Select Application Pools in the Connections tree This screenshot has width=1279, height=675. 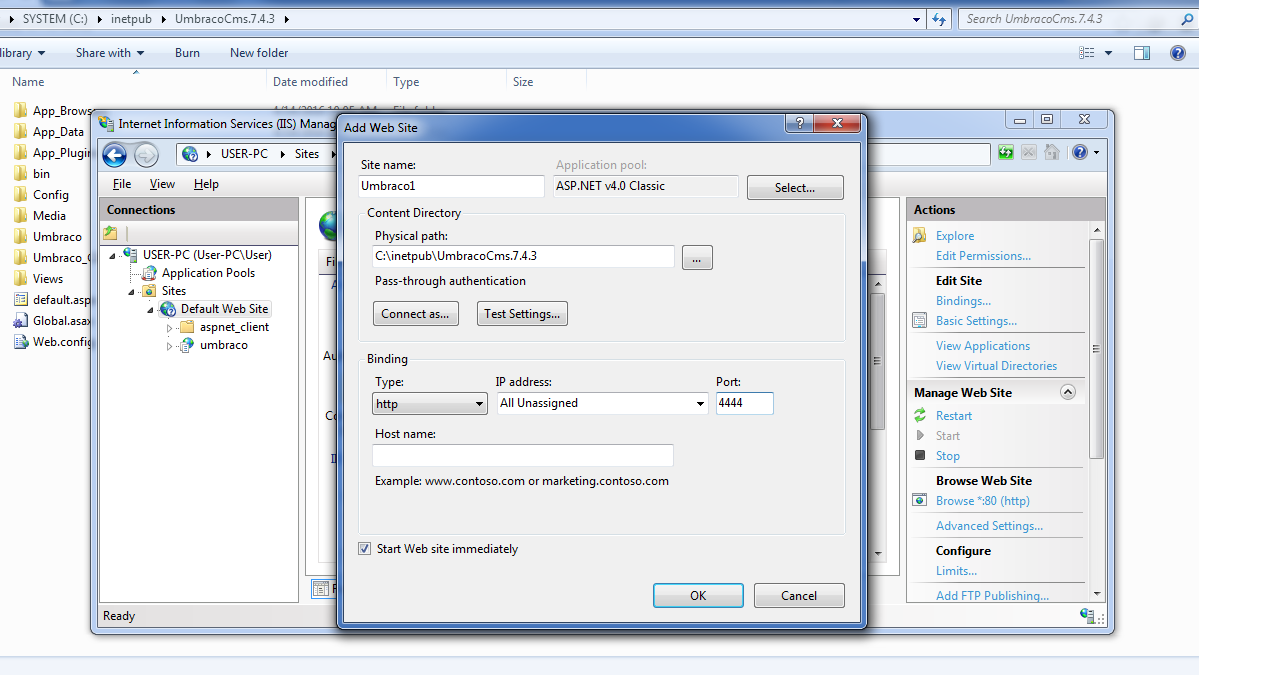pyautogui.click(x=208, y=273)
